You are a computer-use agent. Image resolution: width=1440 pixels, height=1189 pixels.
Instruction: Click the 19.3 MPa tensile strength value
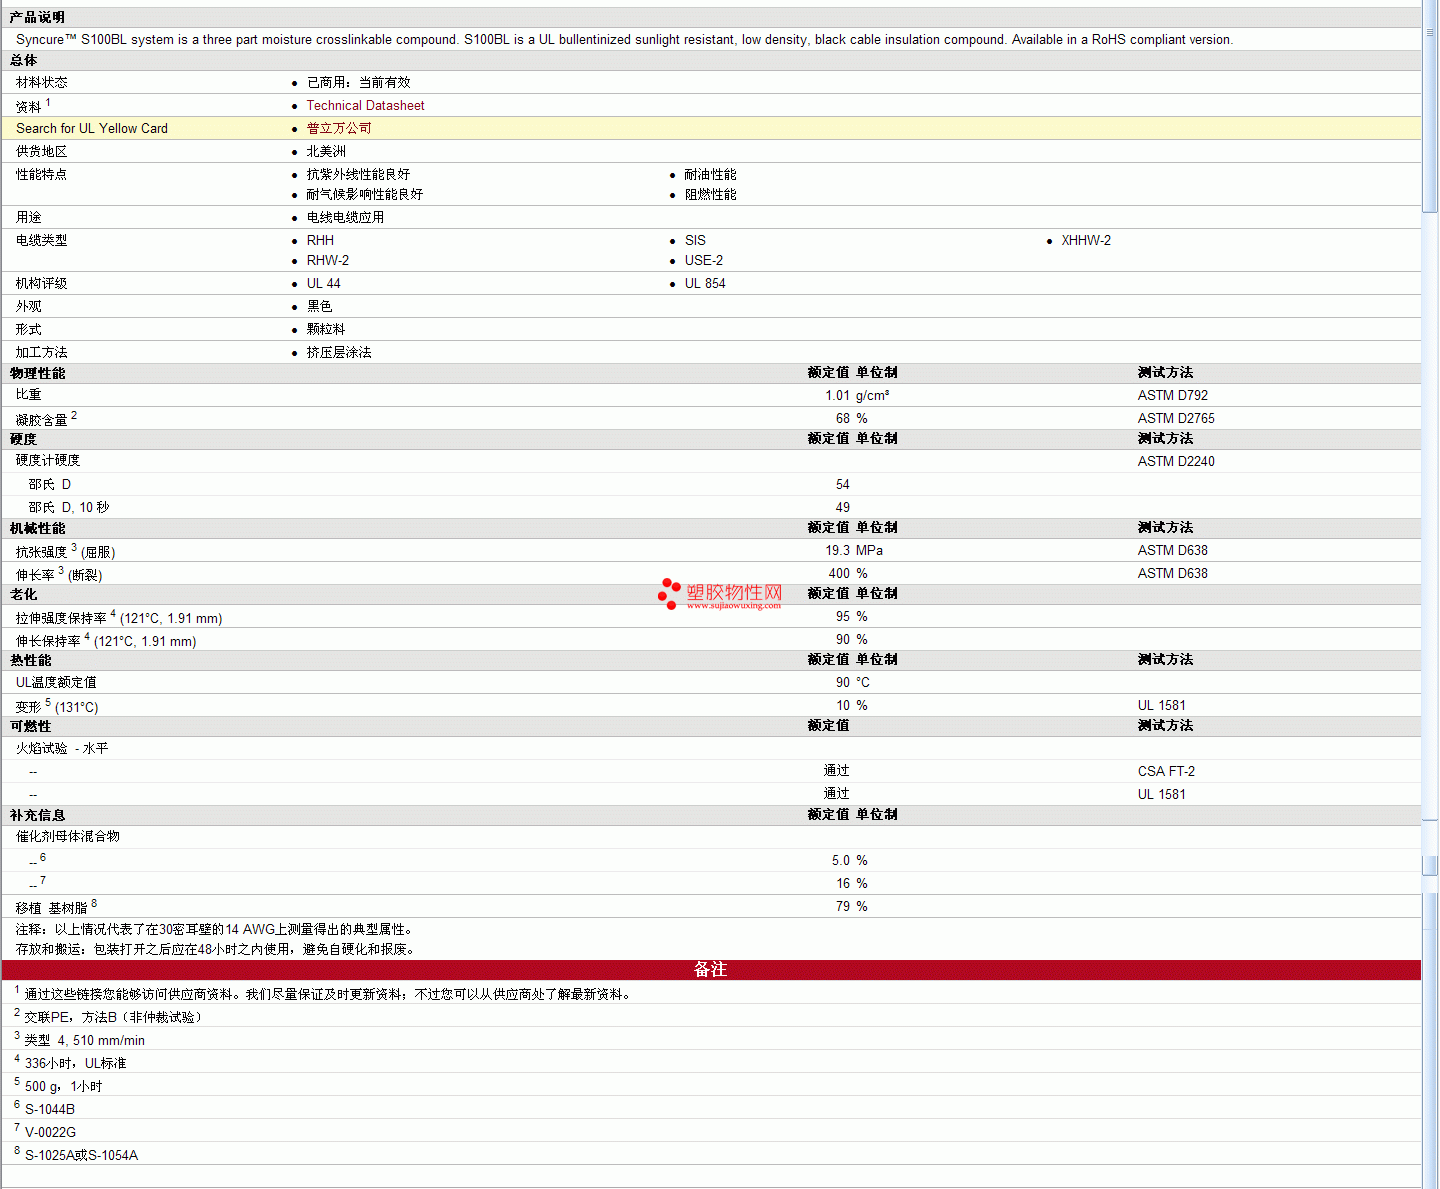[x=854, y=550]
